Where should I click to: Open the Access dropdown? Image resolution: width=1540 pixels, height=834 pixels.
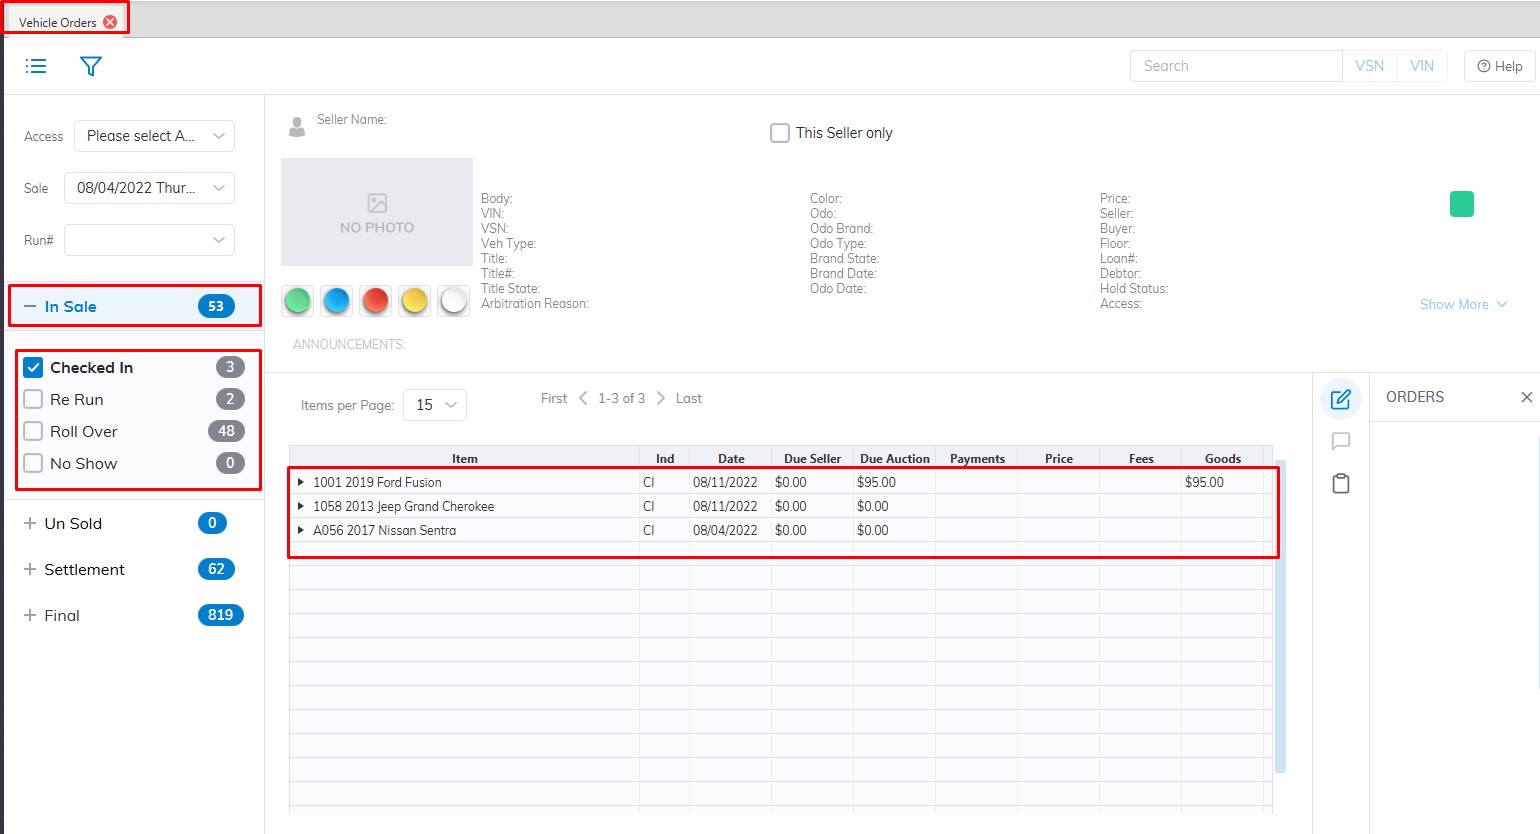(154, 136)
